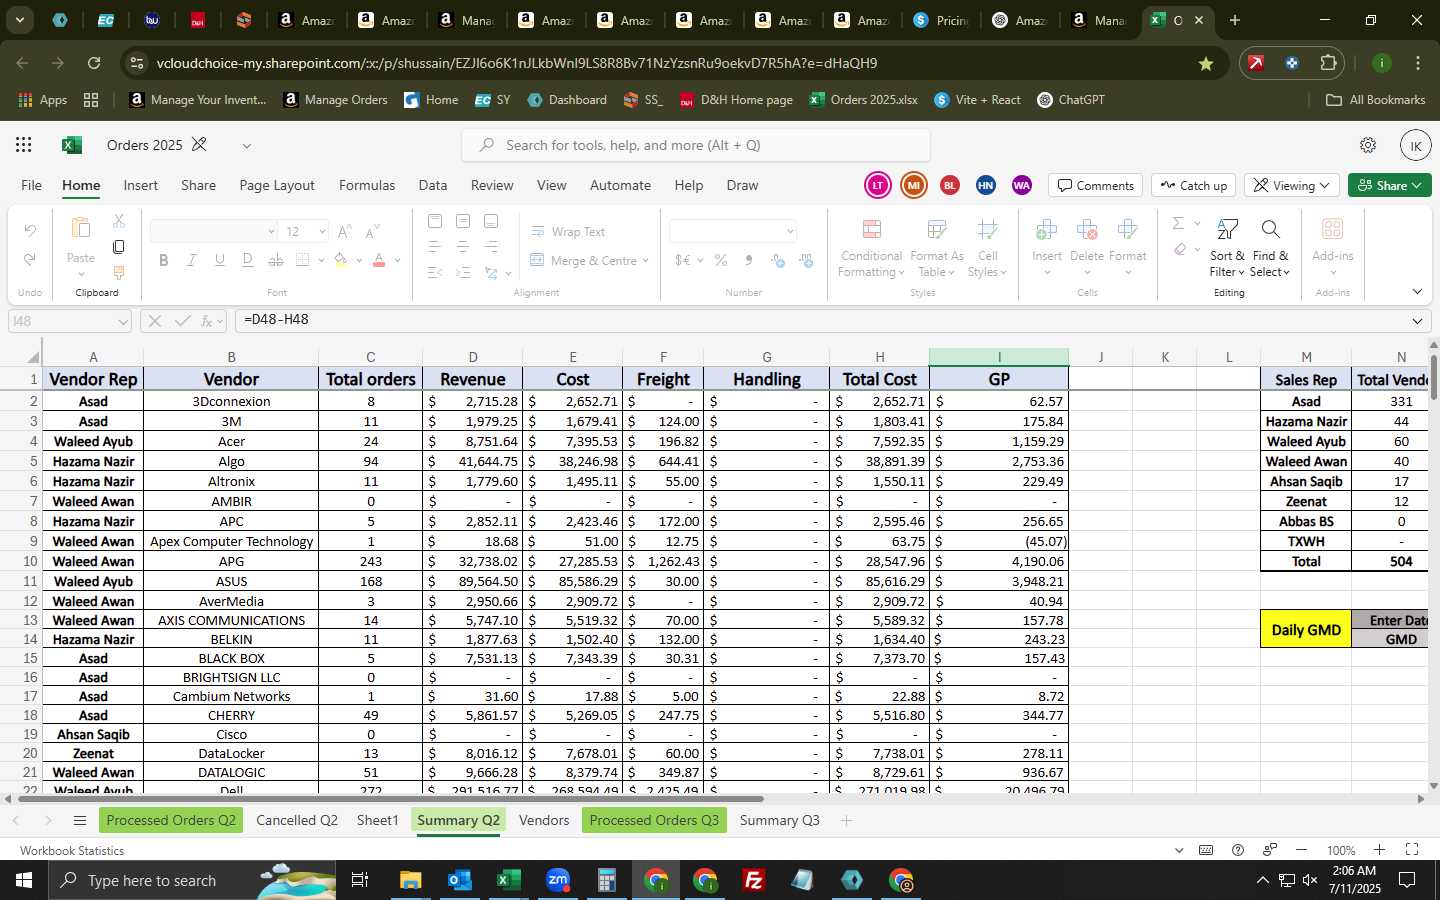Click the Format Painter brush icon
The image size is (1440, 900).
(x=118, y=272)
